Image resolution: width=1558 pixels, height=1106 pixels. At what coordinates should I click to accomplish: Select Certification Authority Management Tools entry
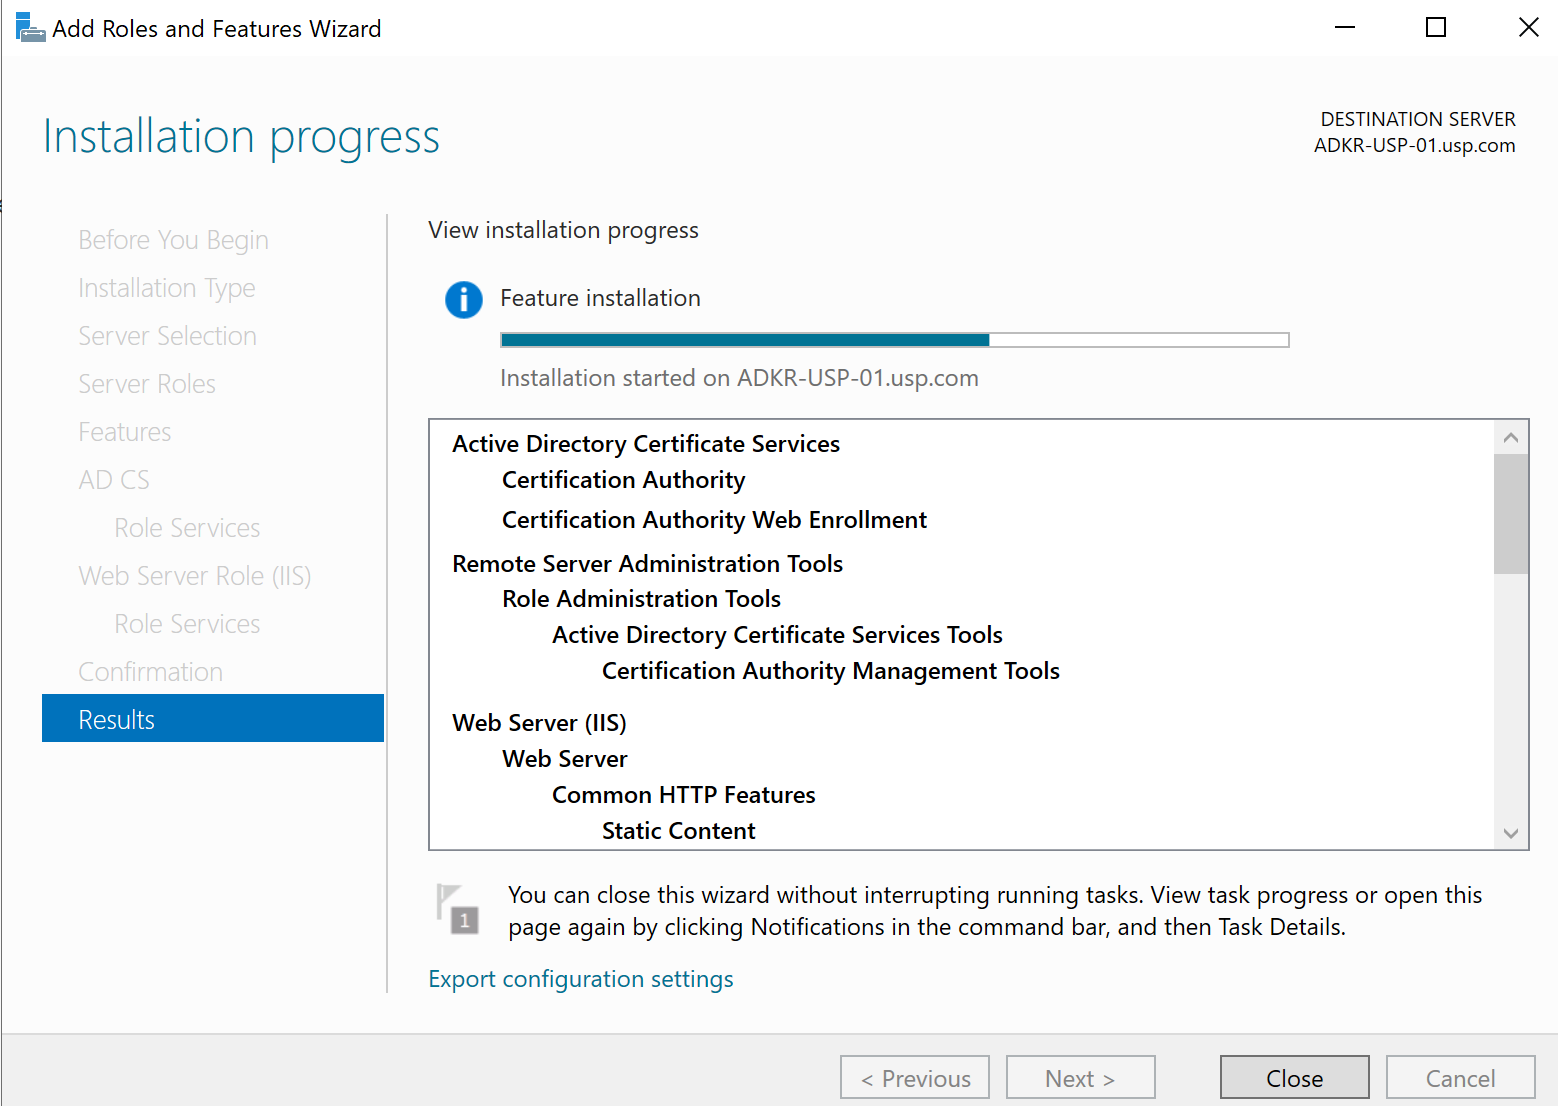click(x=831, y=671)
